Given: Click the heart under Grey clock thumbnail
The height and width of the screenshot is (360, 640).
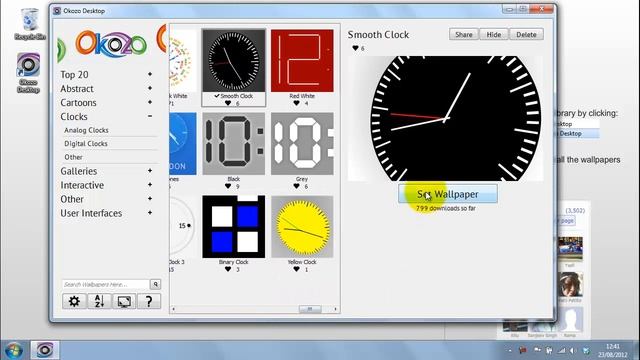Looking at the screenshot, I should tap(296, 186).
